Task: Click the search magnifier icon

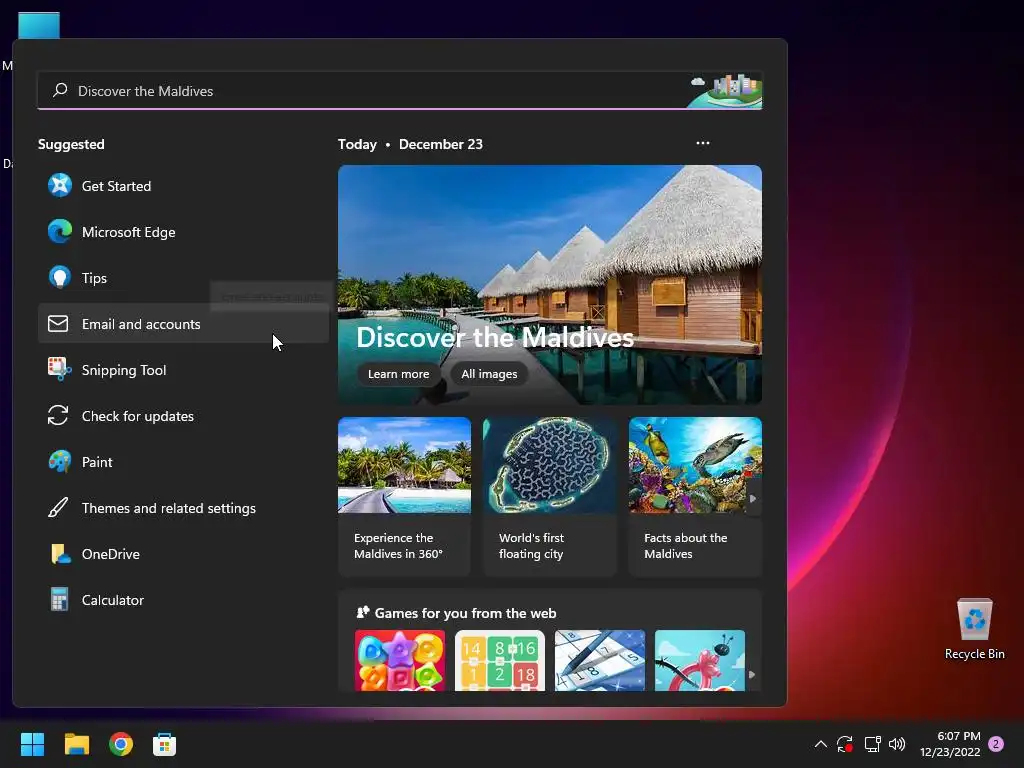Action: 60,90
